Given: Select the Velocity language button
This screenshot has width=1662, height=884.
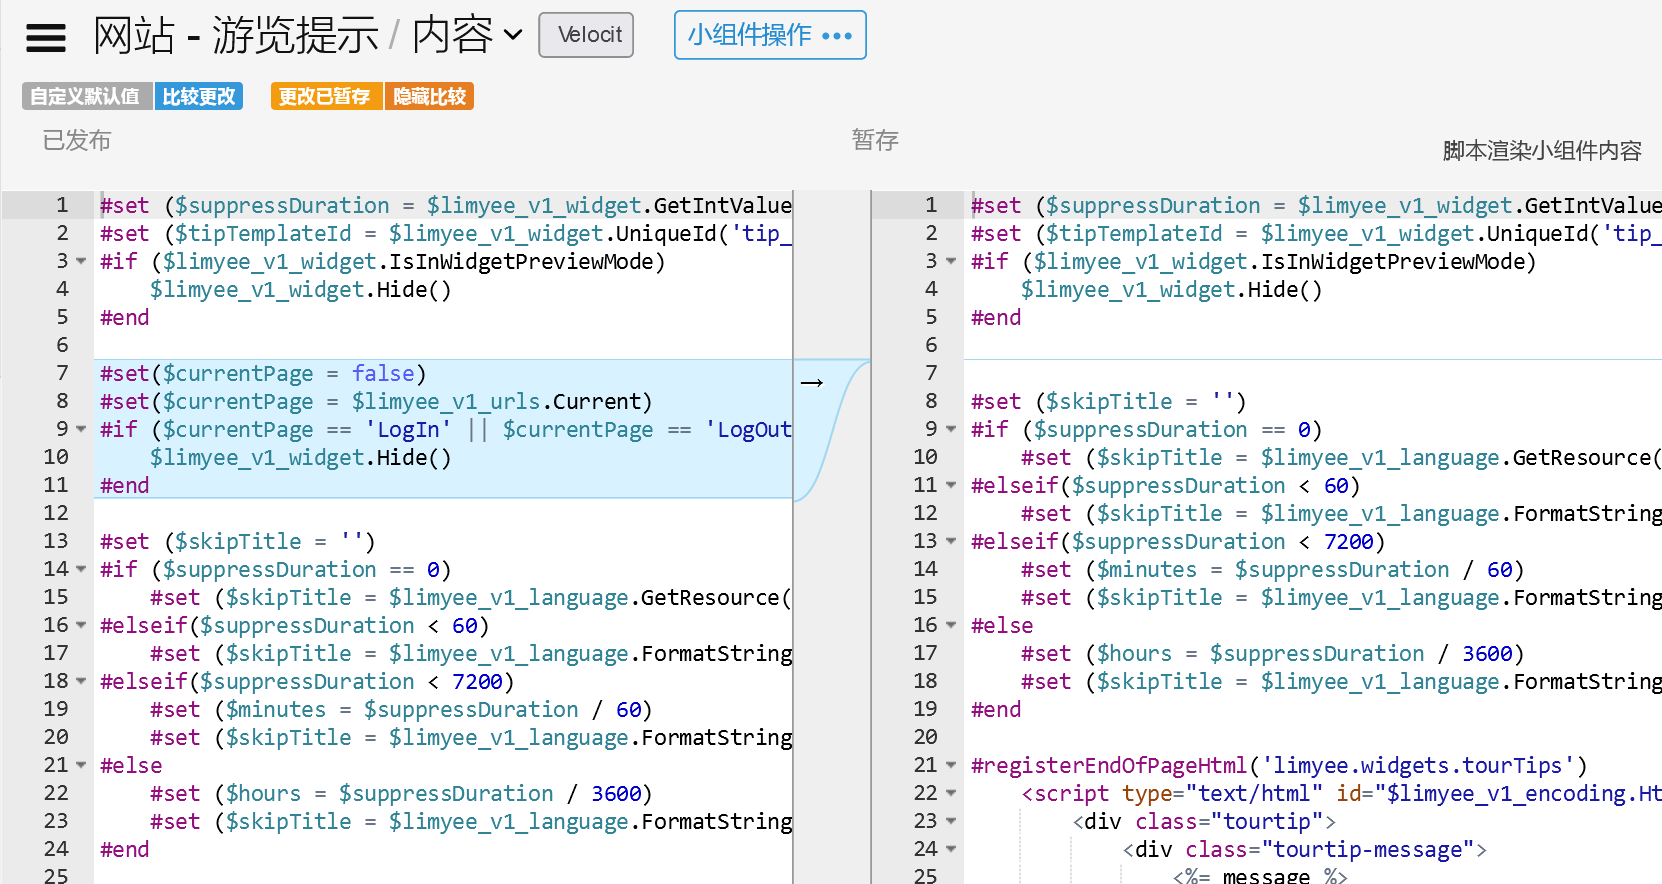Looking at the screenshot, I should [x=586, y=35].
